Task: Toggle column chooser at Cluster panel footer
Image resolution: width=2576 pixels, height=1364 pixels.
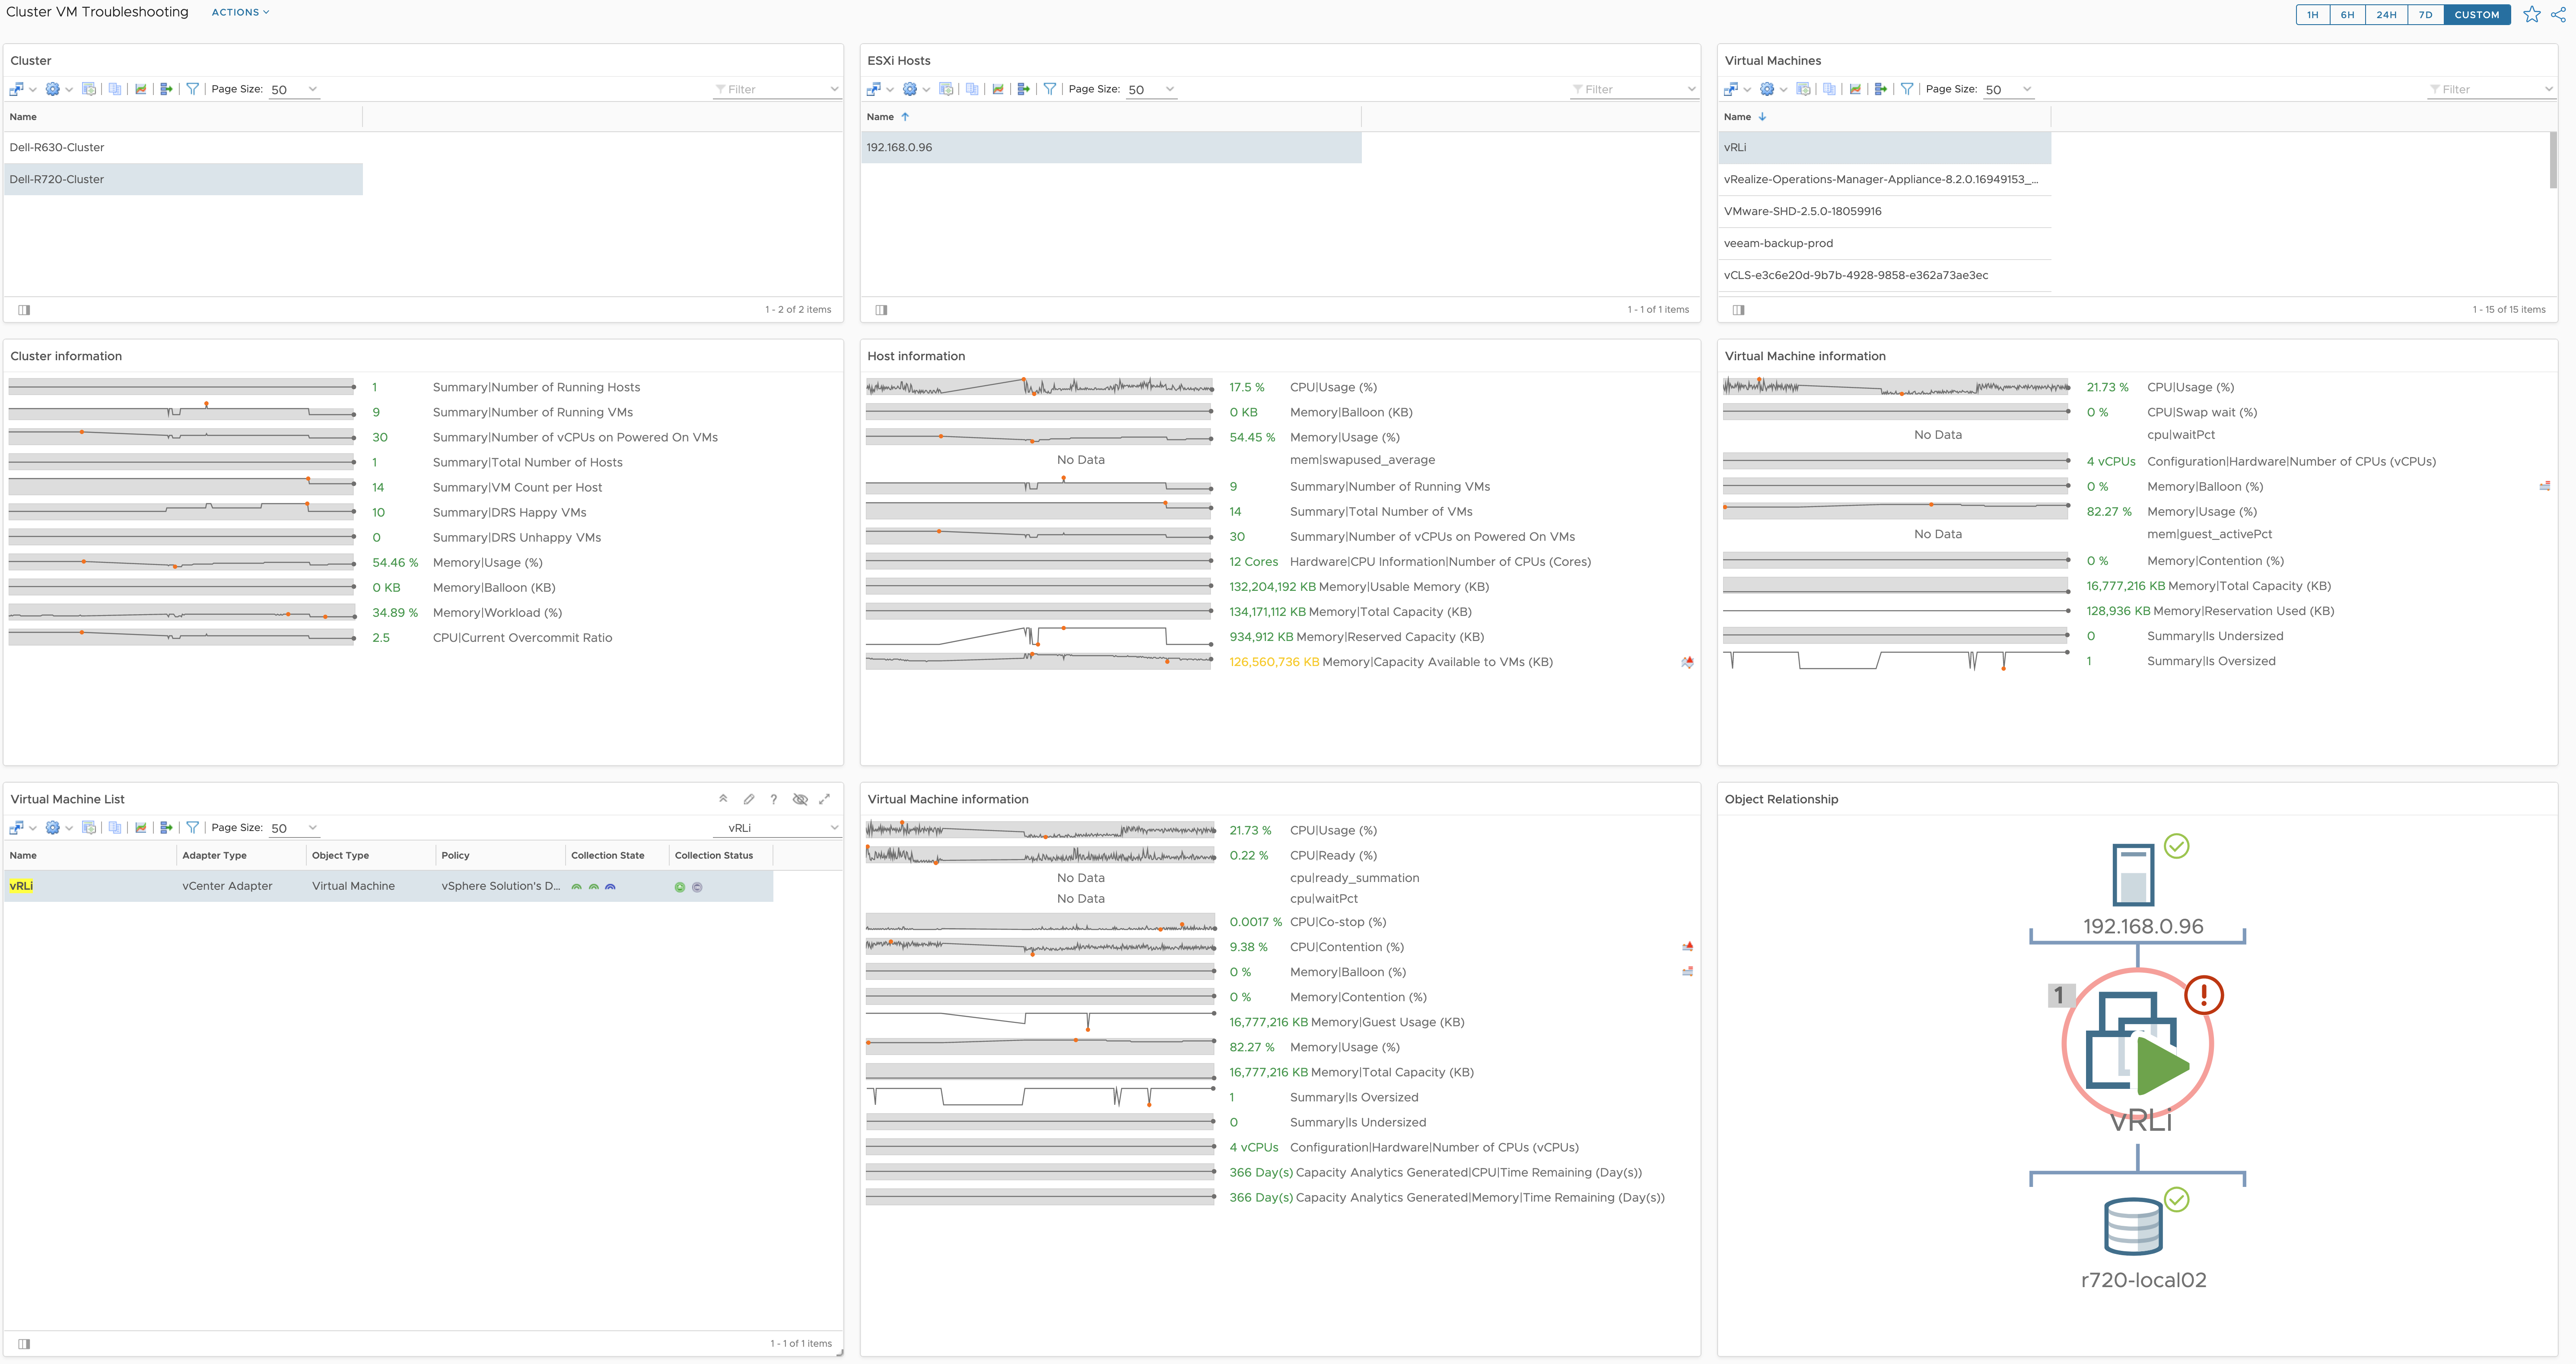Action: click(x=24, y=310)
